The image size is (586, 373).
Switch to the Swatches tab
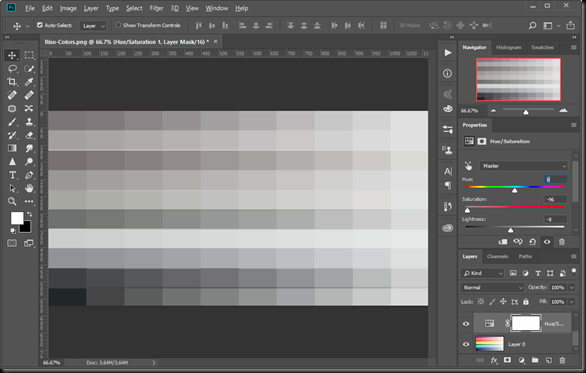pyautogui.click(x=542, y=47)
